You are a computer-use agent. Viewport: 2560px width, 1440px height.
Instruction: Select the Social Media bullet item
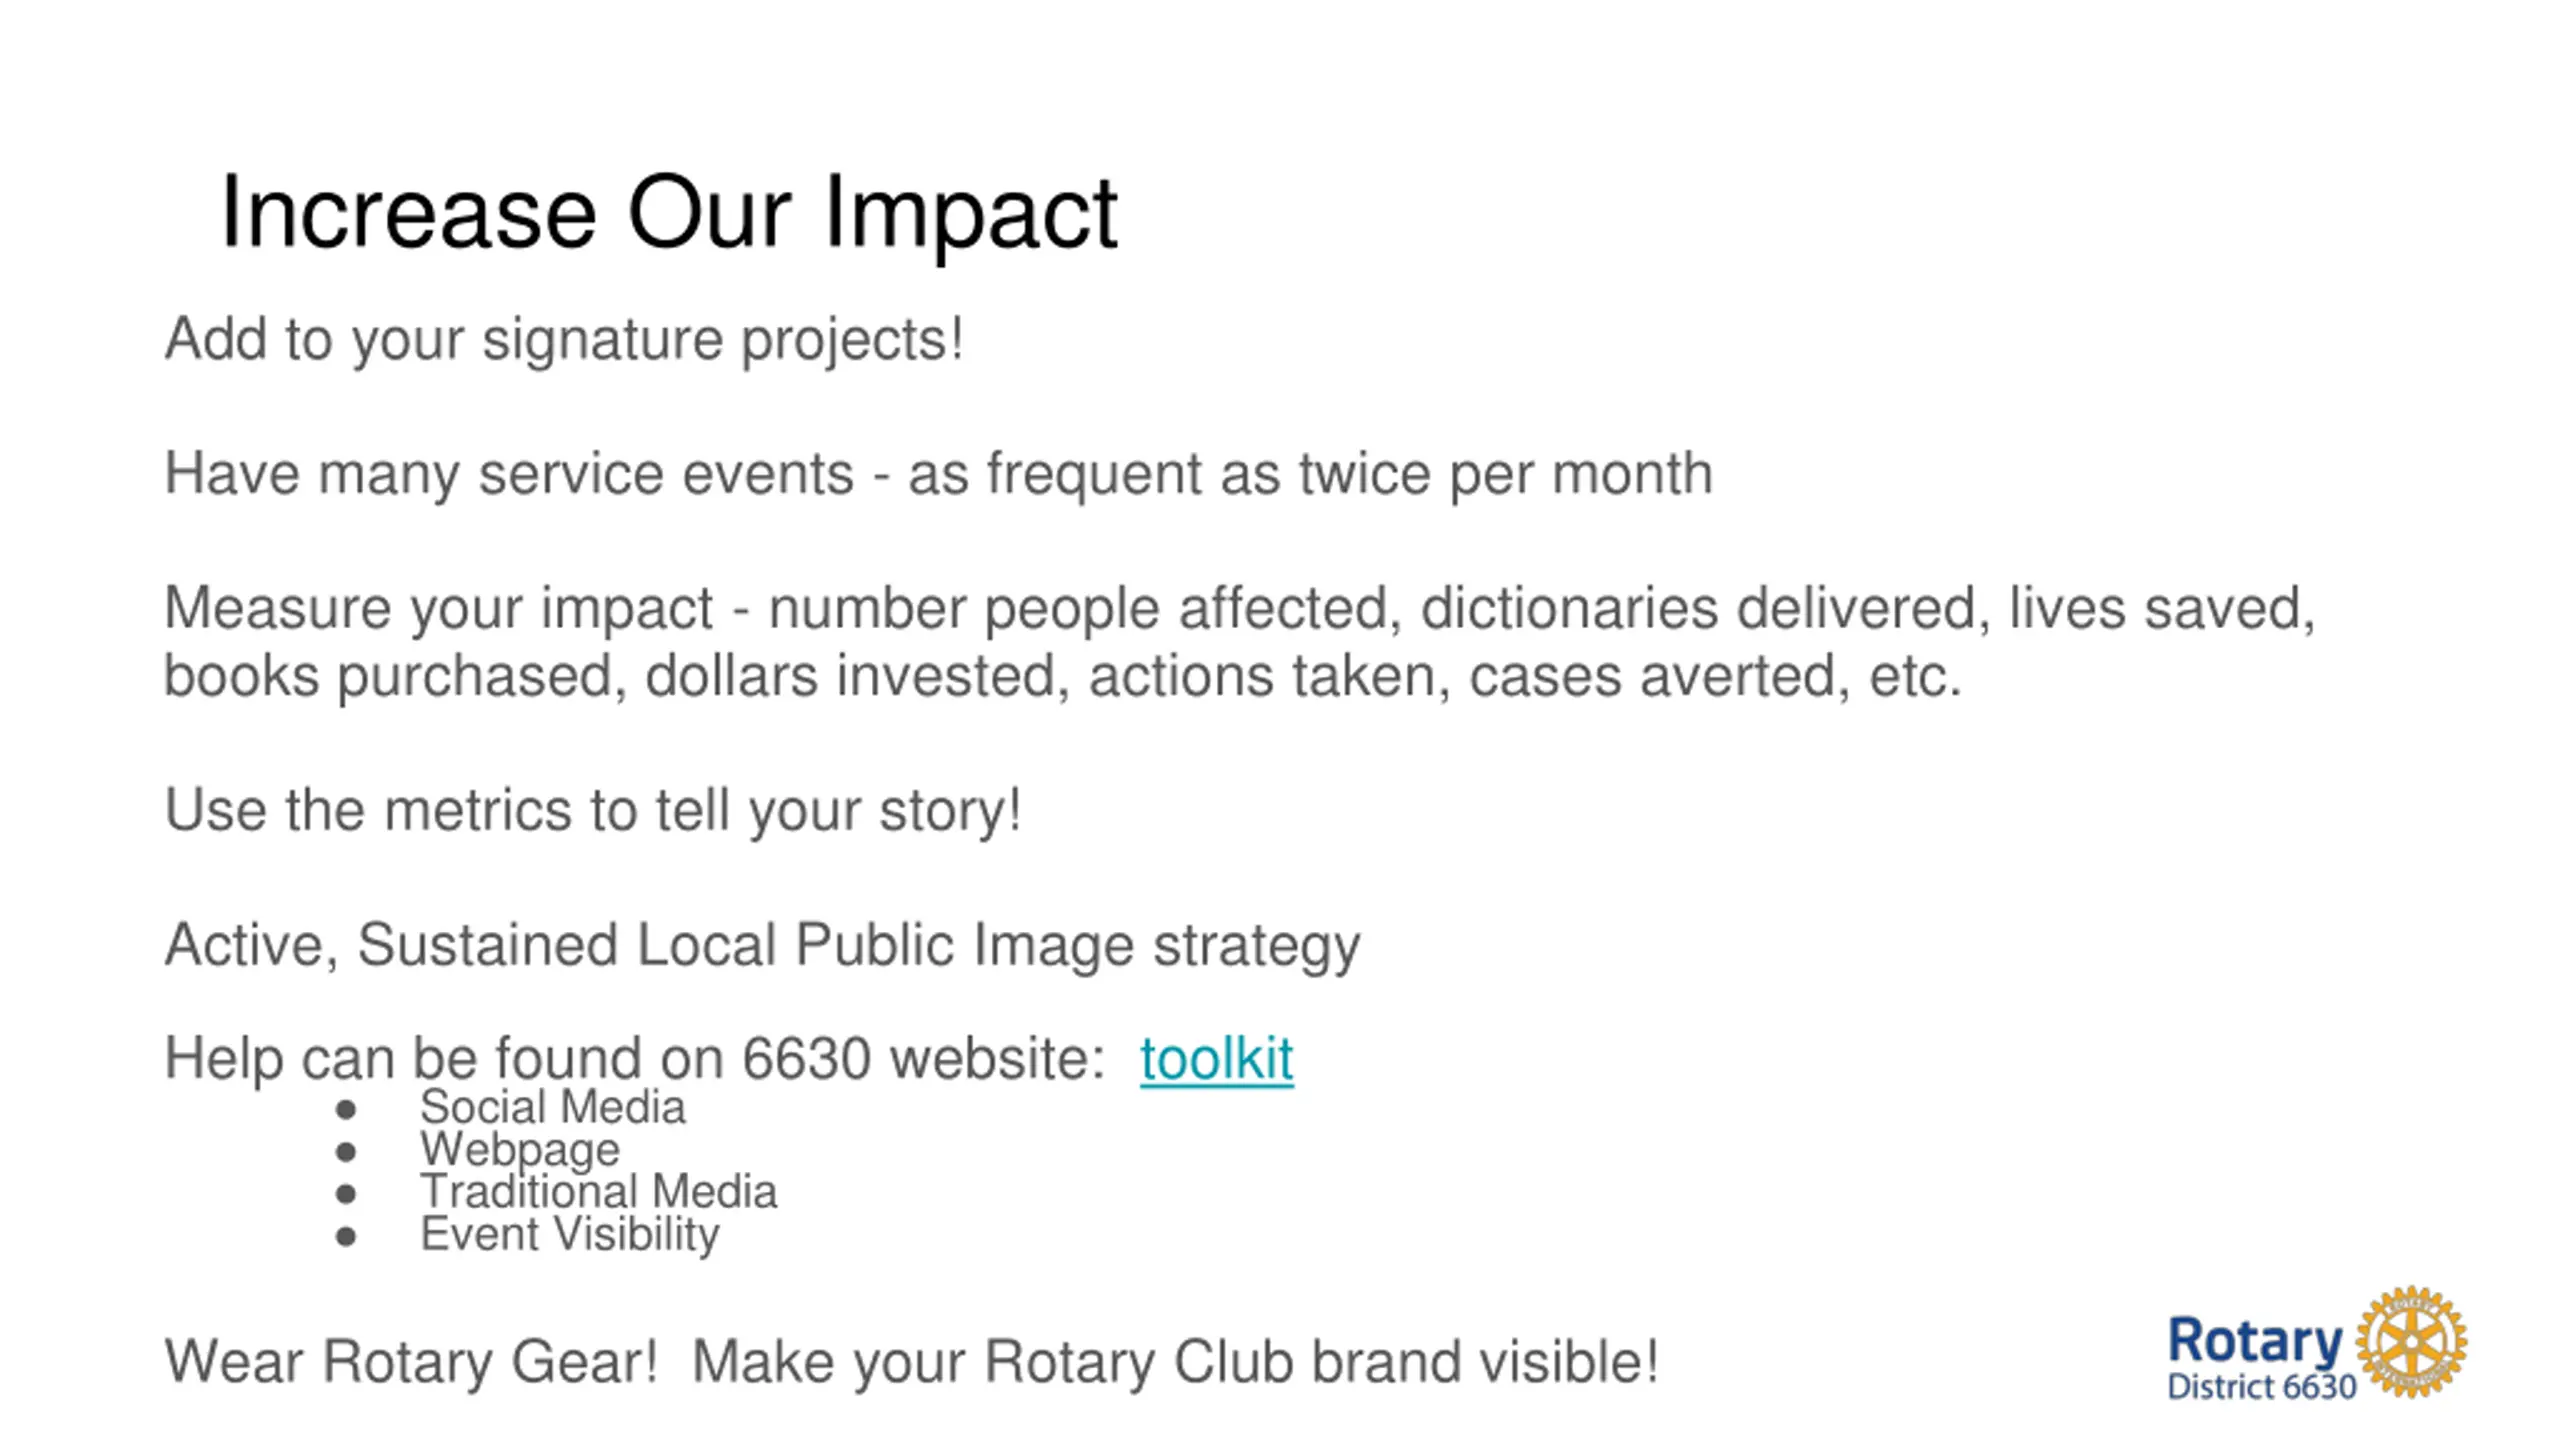[552, 1107]
